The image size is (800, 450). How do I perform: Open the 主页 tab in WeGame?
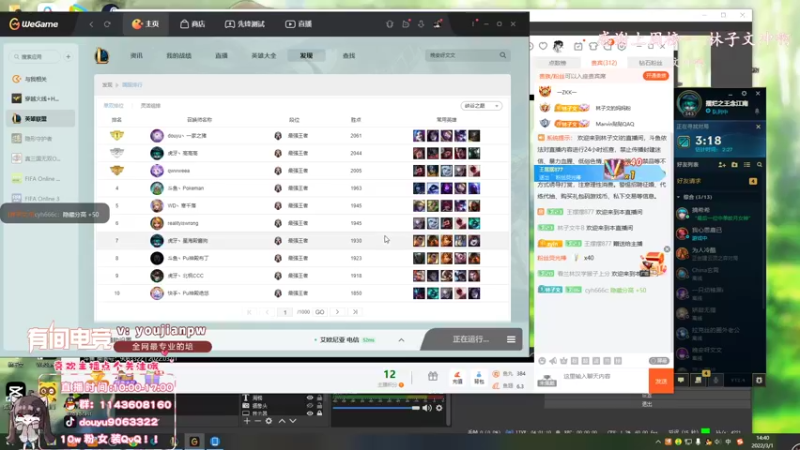(145, 24)
